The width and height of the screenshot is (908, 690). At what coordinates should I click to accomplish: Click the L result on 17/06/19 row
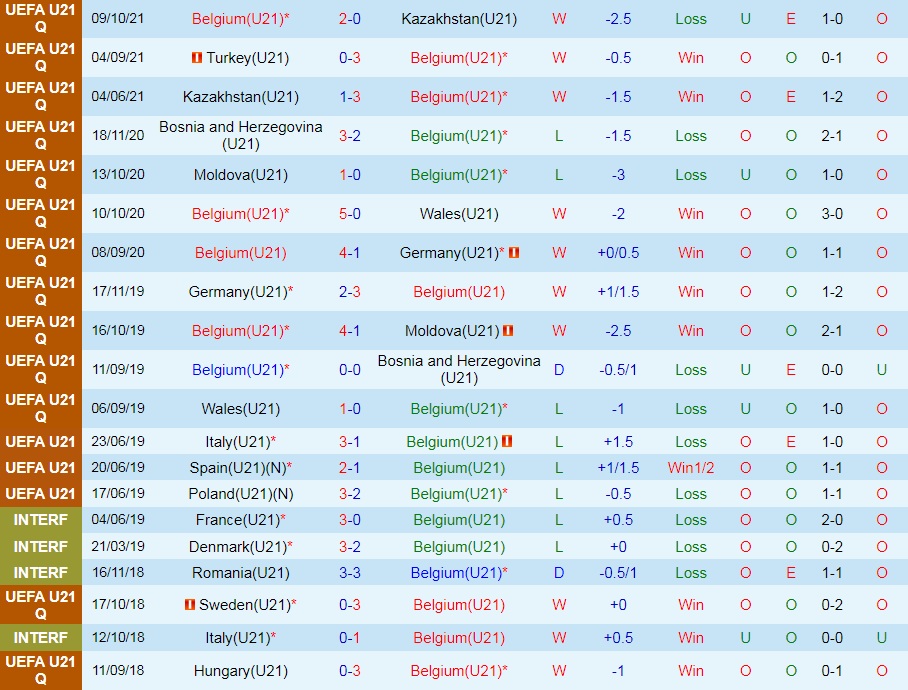tap(559, 494)
